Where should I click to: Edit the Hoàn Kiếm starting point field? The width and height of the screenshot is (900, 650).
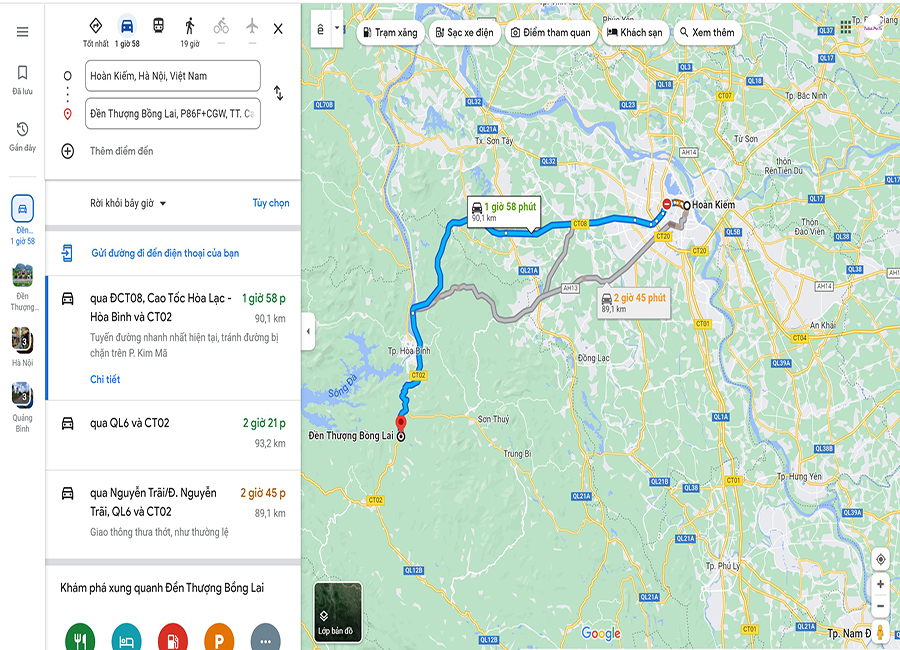point(173,76)
